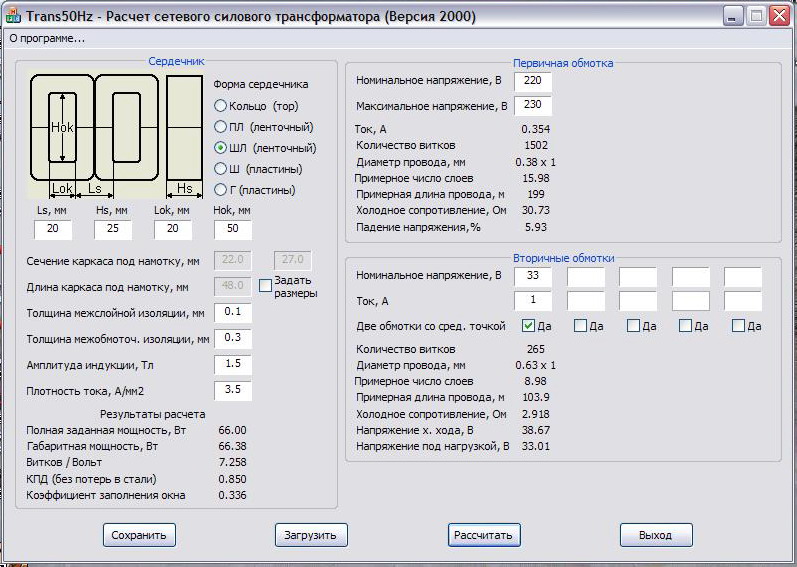
Task: Select the 'Кольцо (тор)' core shape
Action: tap(220, 106)
